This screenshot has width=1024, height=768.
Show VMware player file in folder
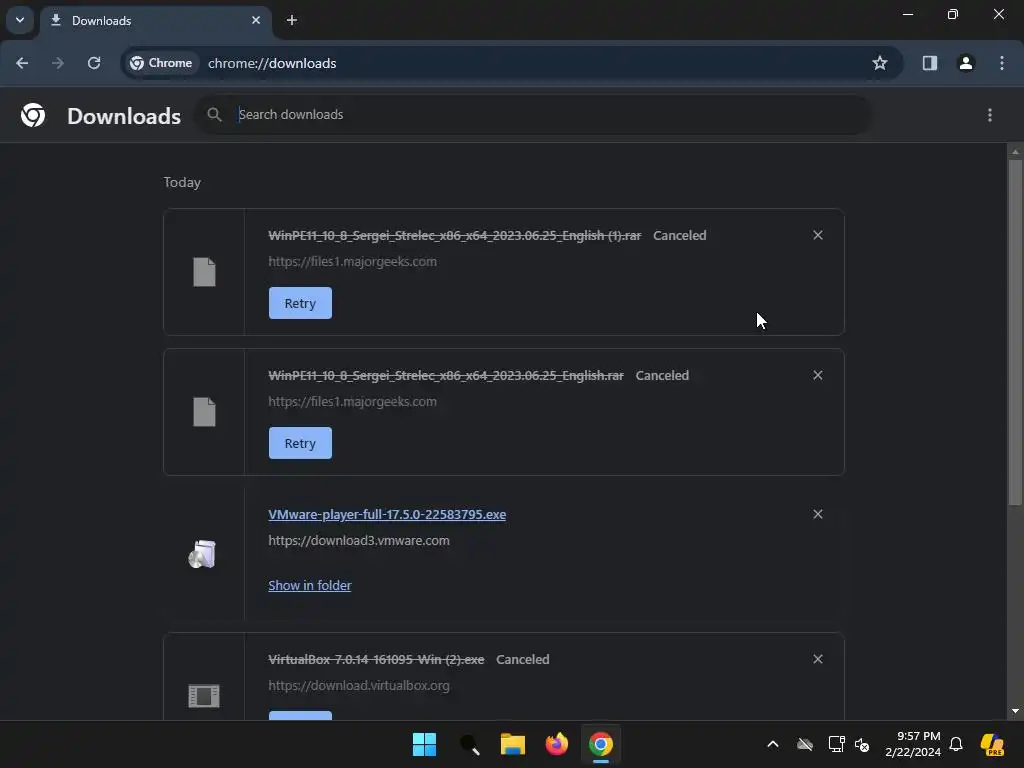click(310, 585)
